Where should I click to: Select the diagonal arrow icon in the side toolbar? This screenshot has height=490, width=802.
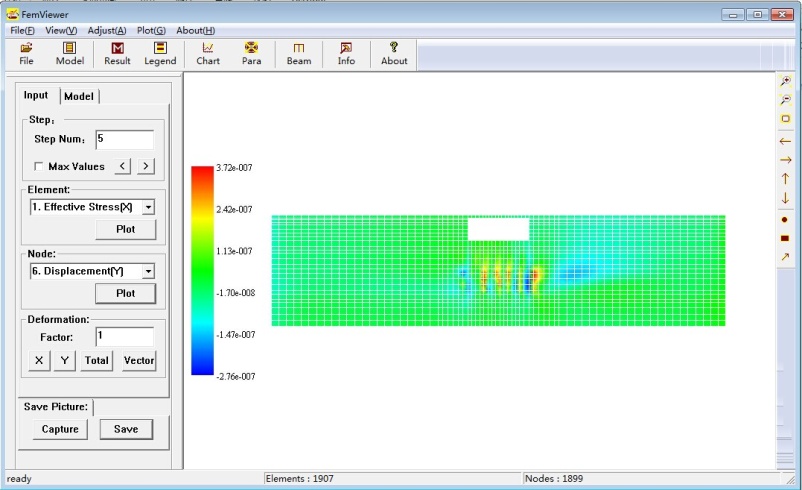coord(785,257)
